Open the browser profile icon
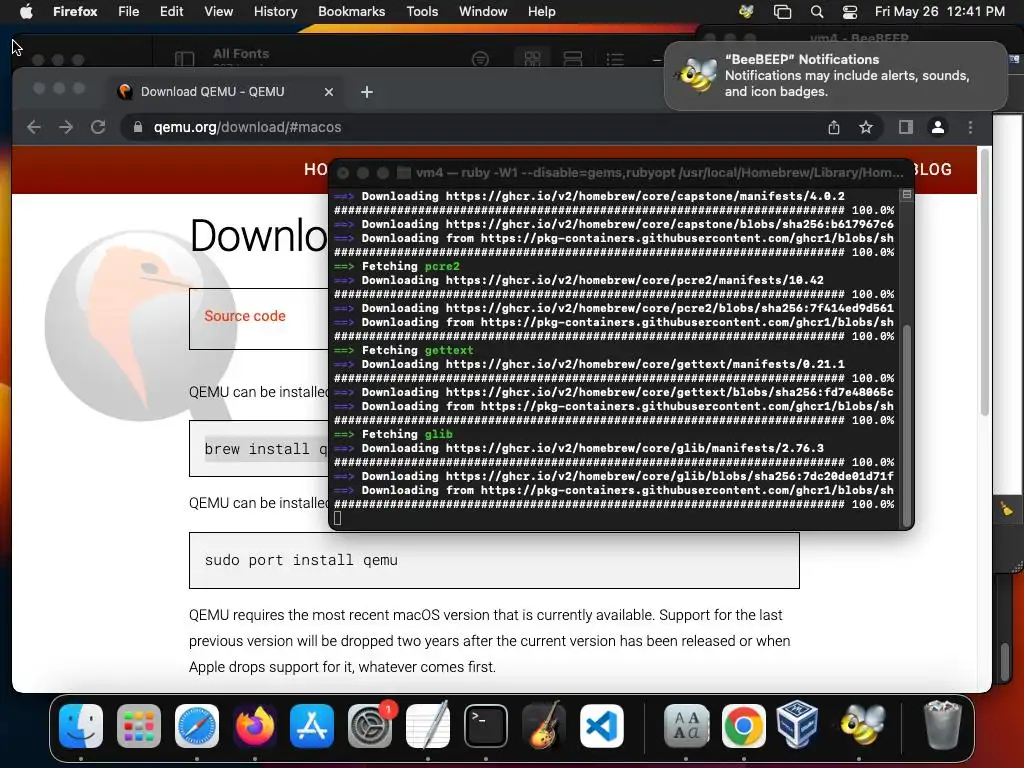Screen dimensions: 1024x768 938,127
